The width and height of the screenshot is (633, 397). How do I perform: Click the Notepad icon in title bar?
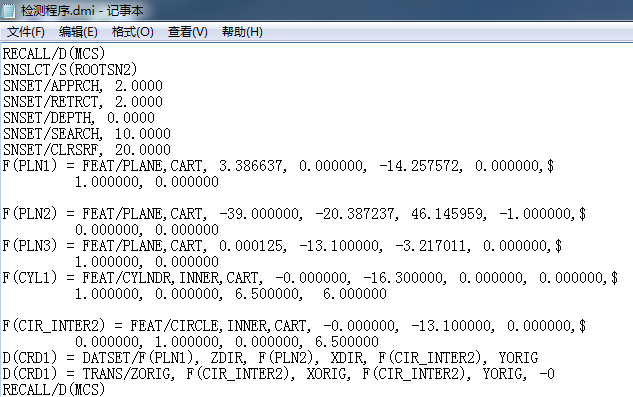pyautogui.click(x=8, y=11)
